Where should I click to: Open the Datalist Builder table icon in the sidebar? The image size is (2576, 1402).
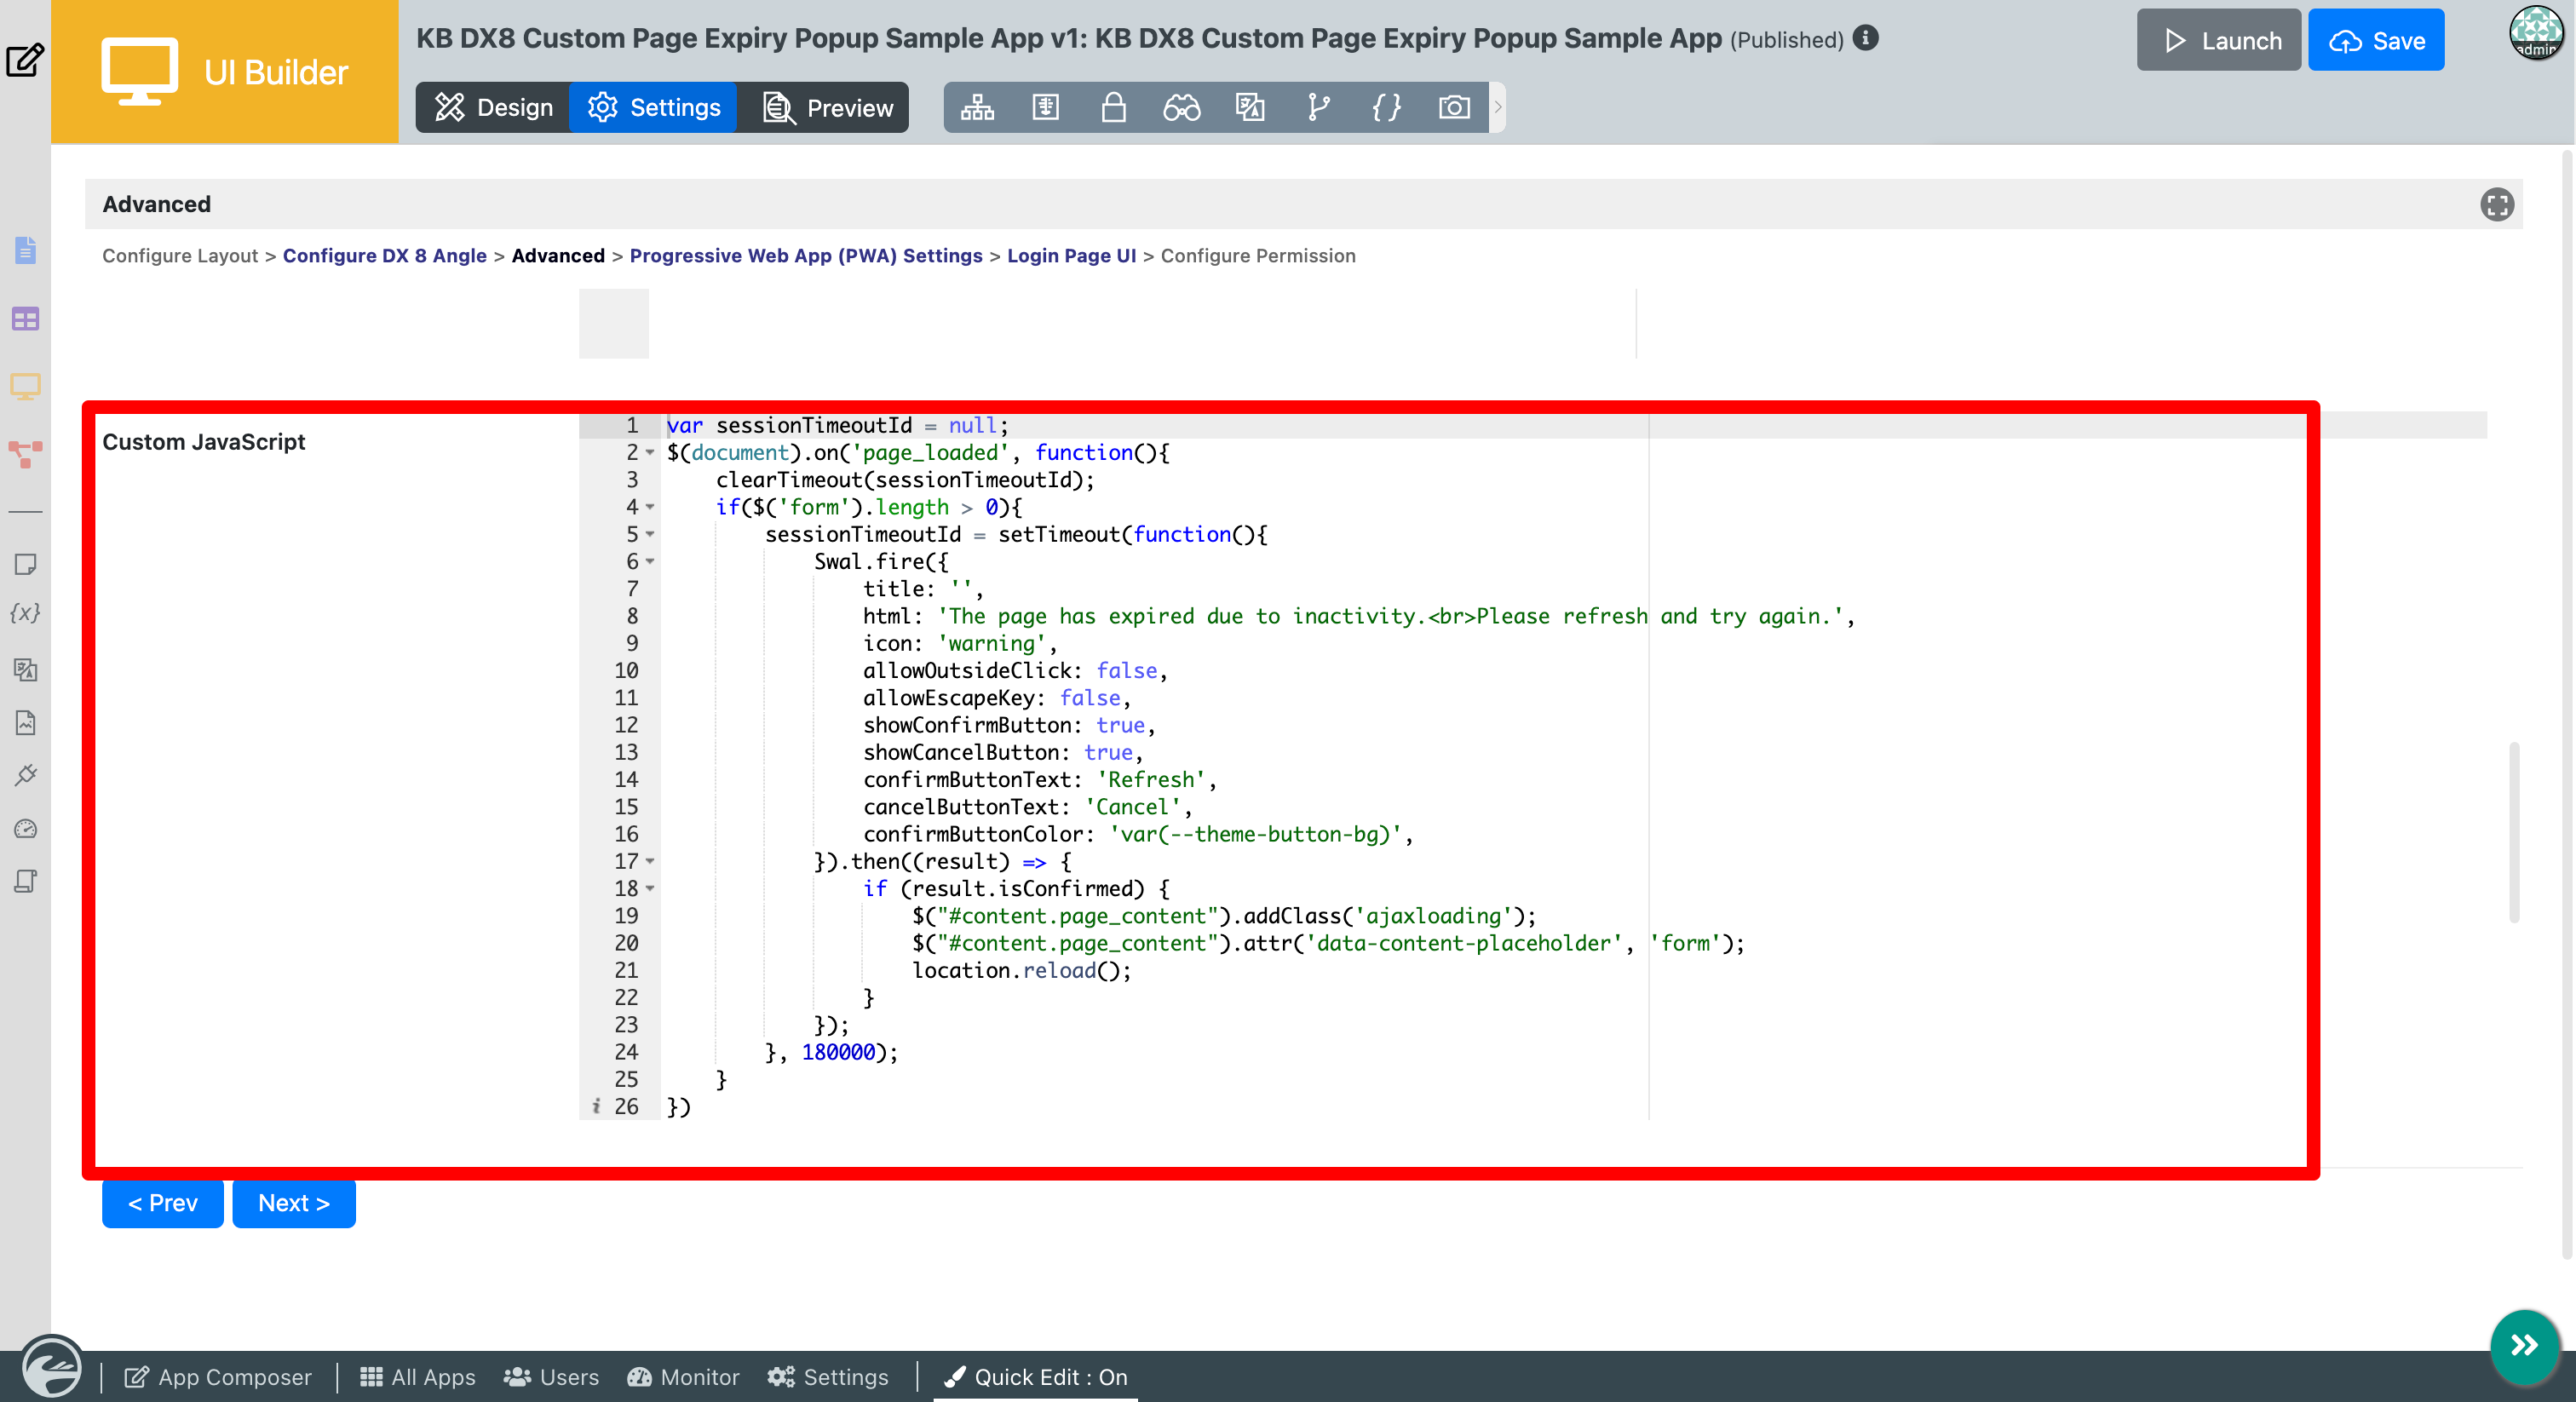point(25,319)
